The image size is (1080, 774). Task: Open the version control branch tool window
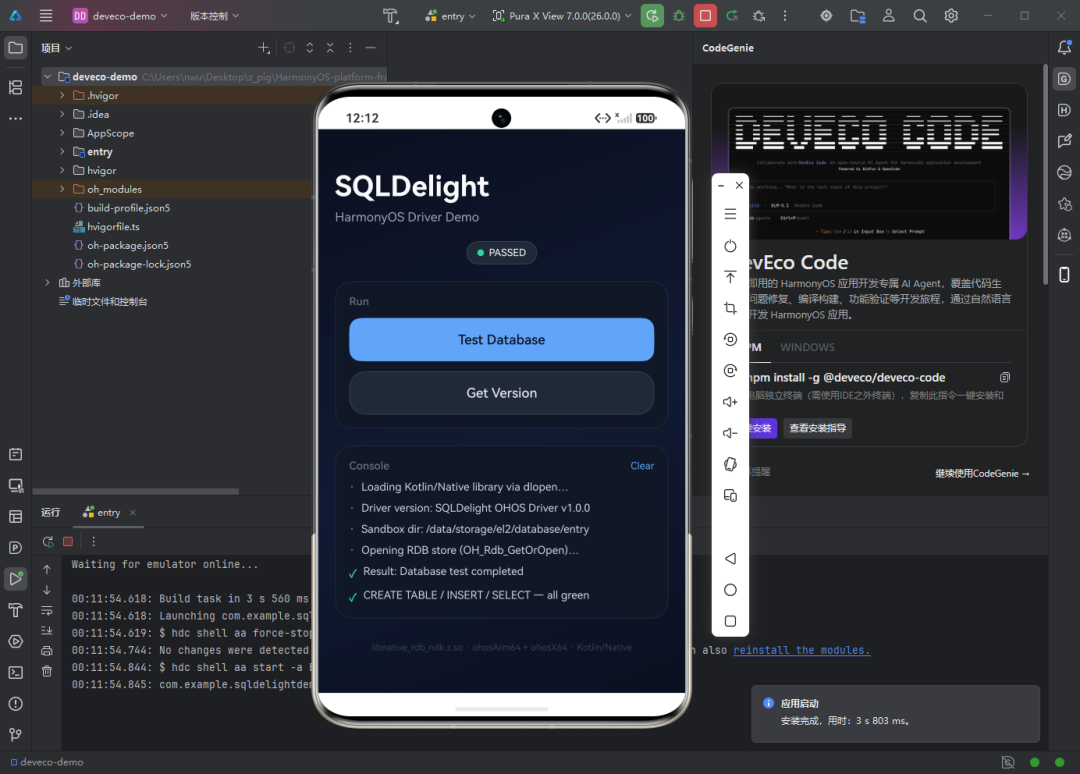(x=15, y=735)
